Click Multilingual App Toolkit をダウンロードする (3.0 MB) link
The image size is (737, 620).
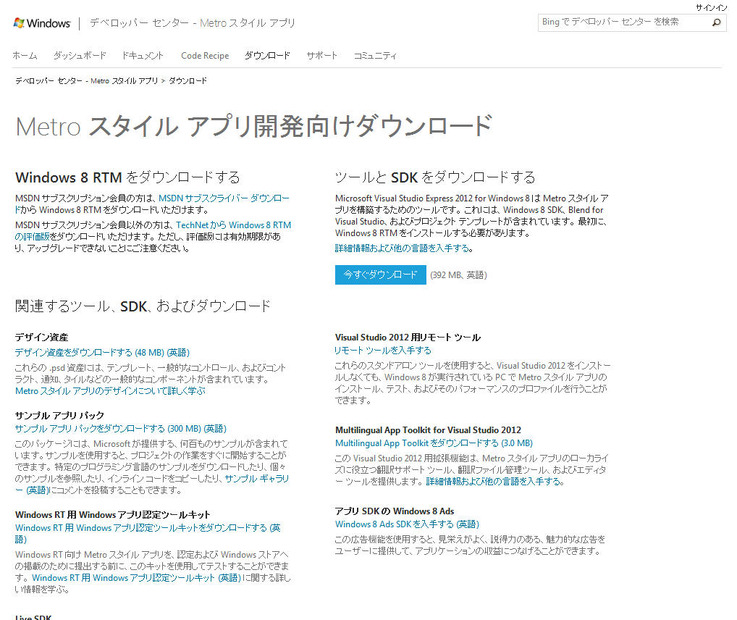coord(434,443)
